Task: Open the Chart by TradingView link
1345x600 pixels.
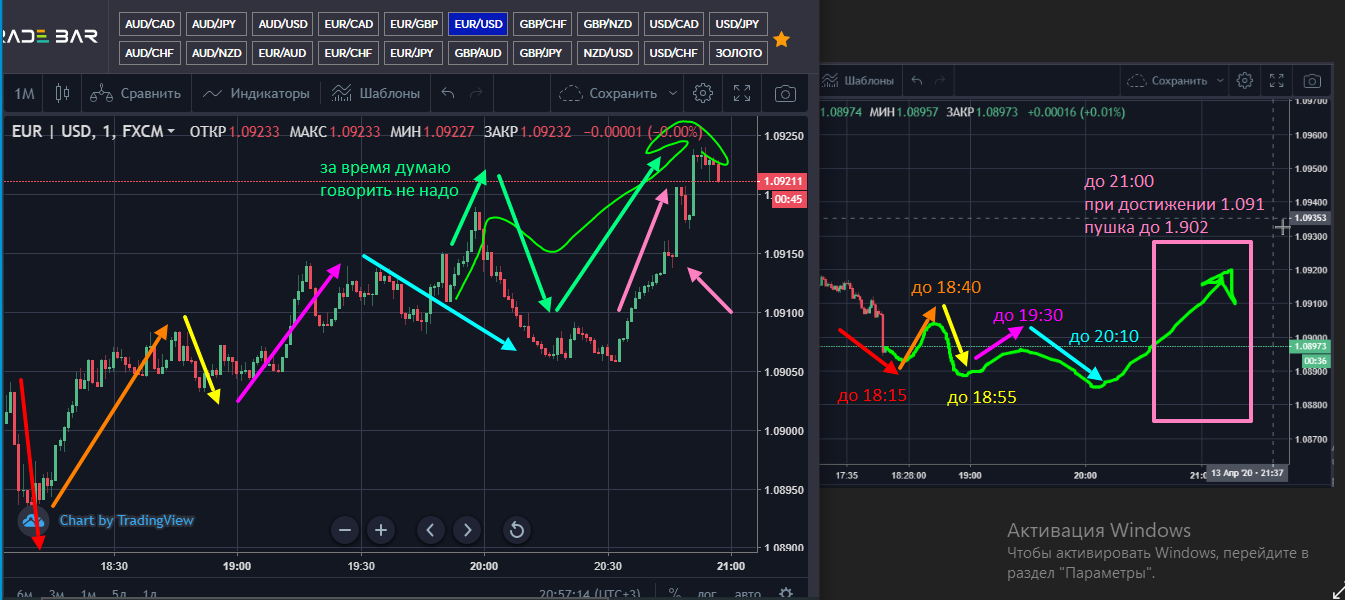Action: pos(126,520)
